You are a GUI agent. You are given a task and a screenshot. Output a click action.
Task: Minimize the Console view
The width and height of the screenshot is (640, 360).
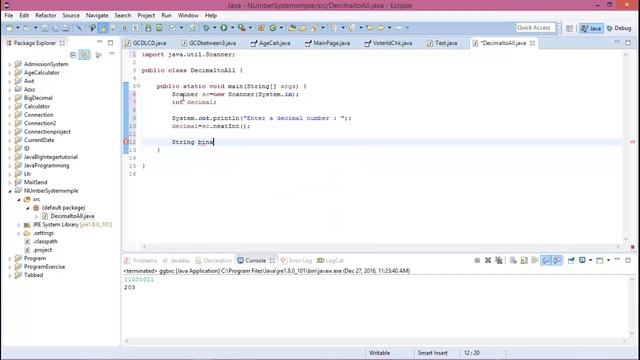coord(617,260)
